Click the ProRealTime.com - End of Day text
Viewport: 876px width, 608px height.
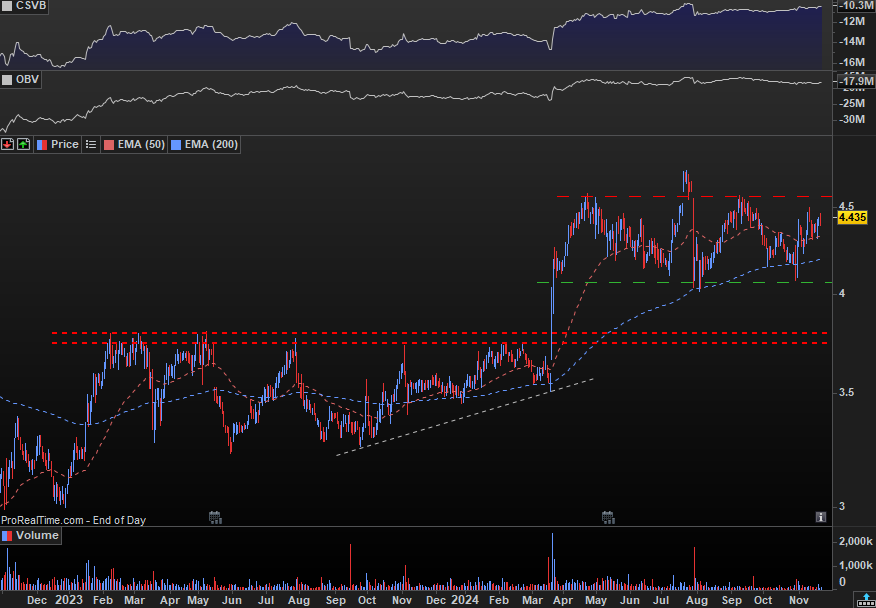coord(74,520)
